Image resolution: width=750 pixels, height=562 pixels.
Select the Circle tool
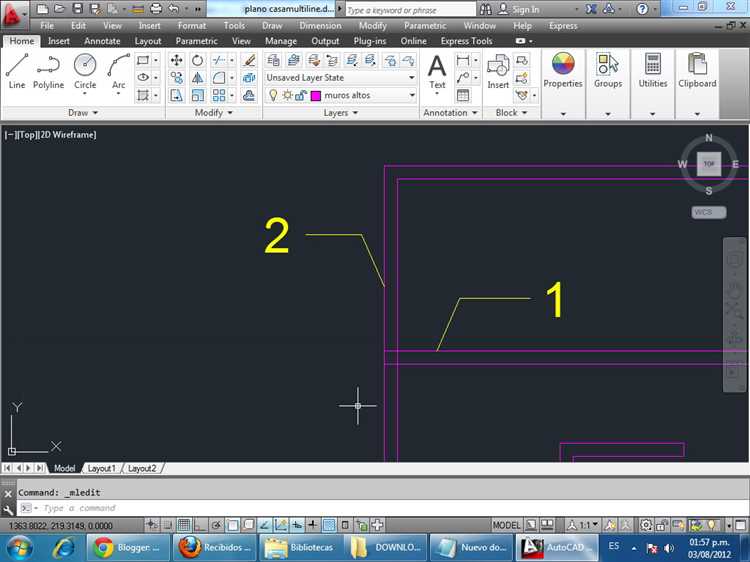tap(85, 72)
